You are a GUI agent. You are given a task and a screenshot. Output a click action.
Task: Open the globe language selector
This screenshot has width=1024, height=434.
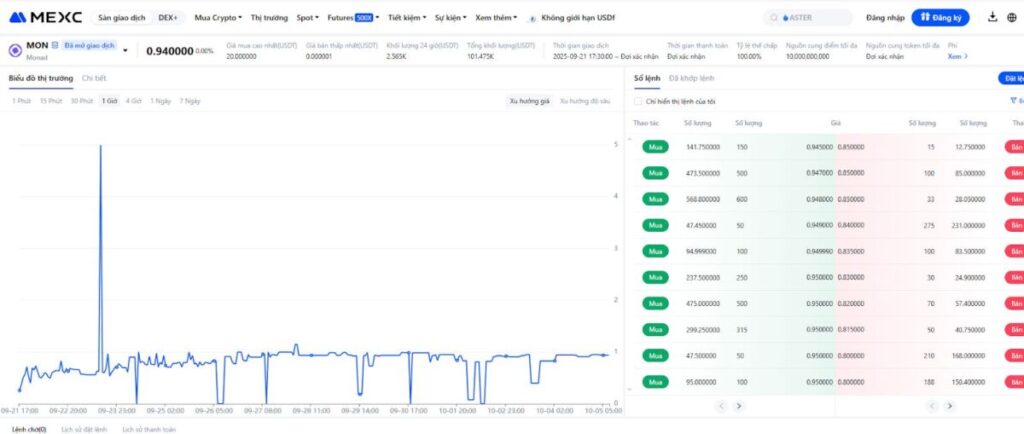pos(1012,17)
